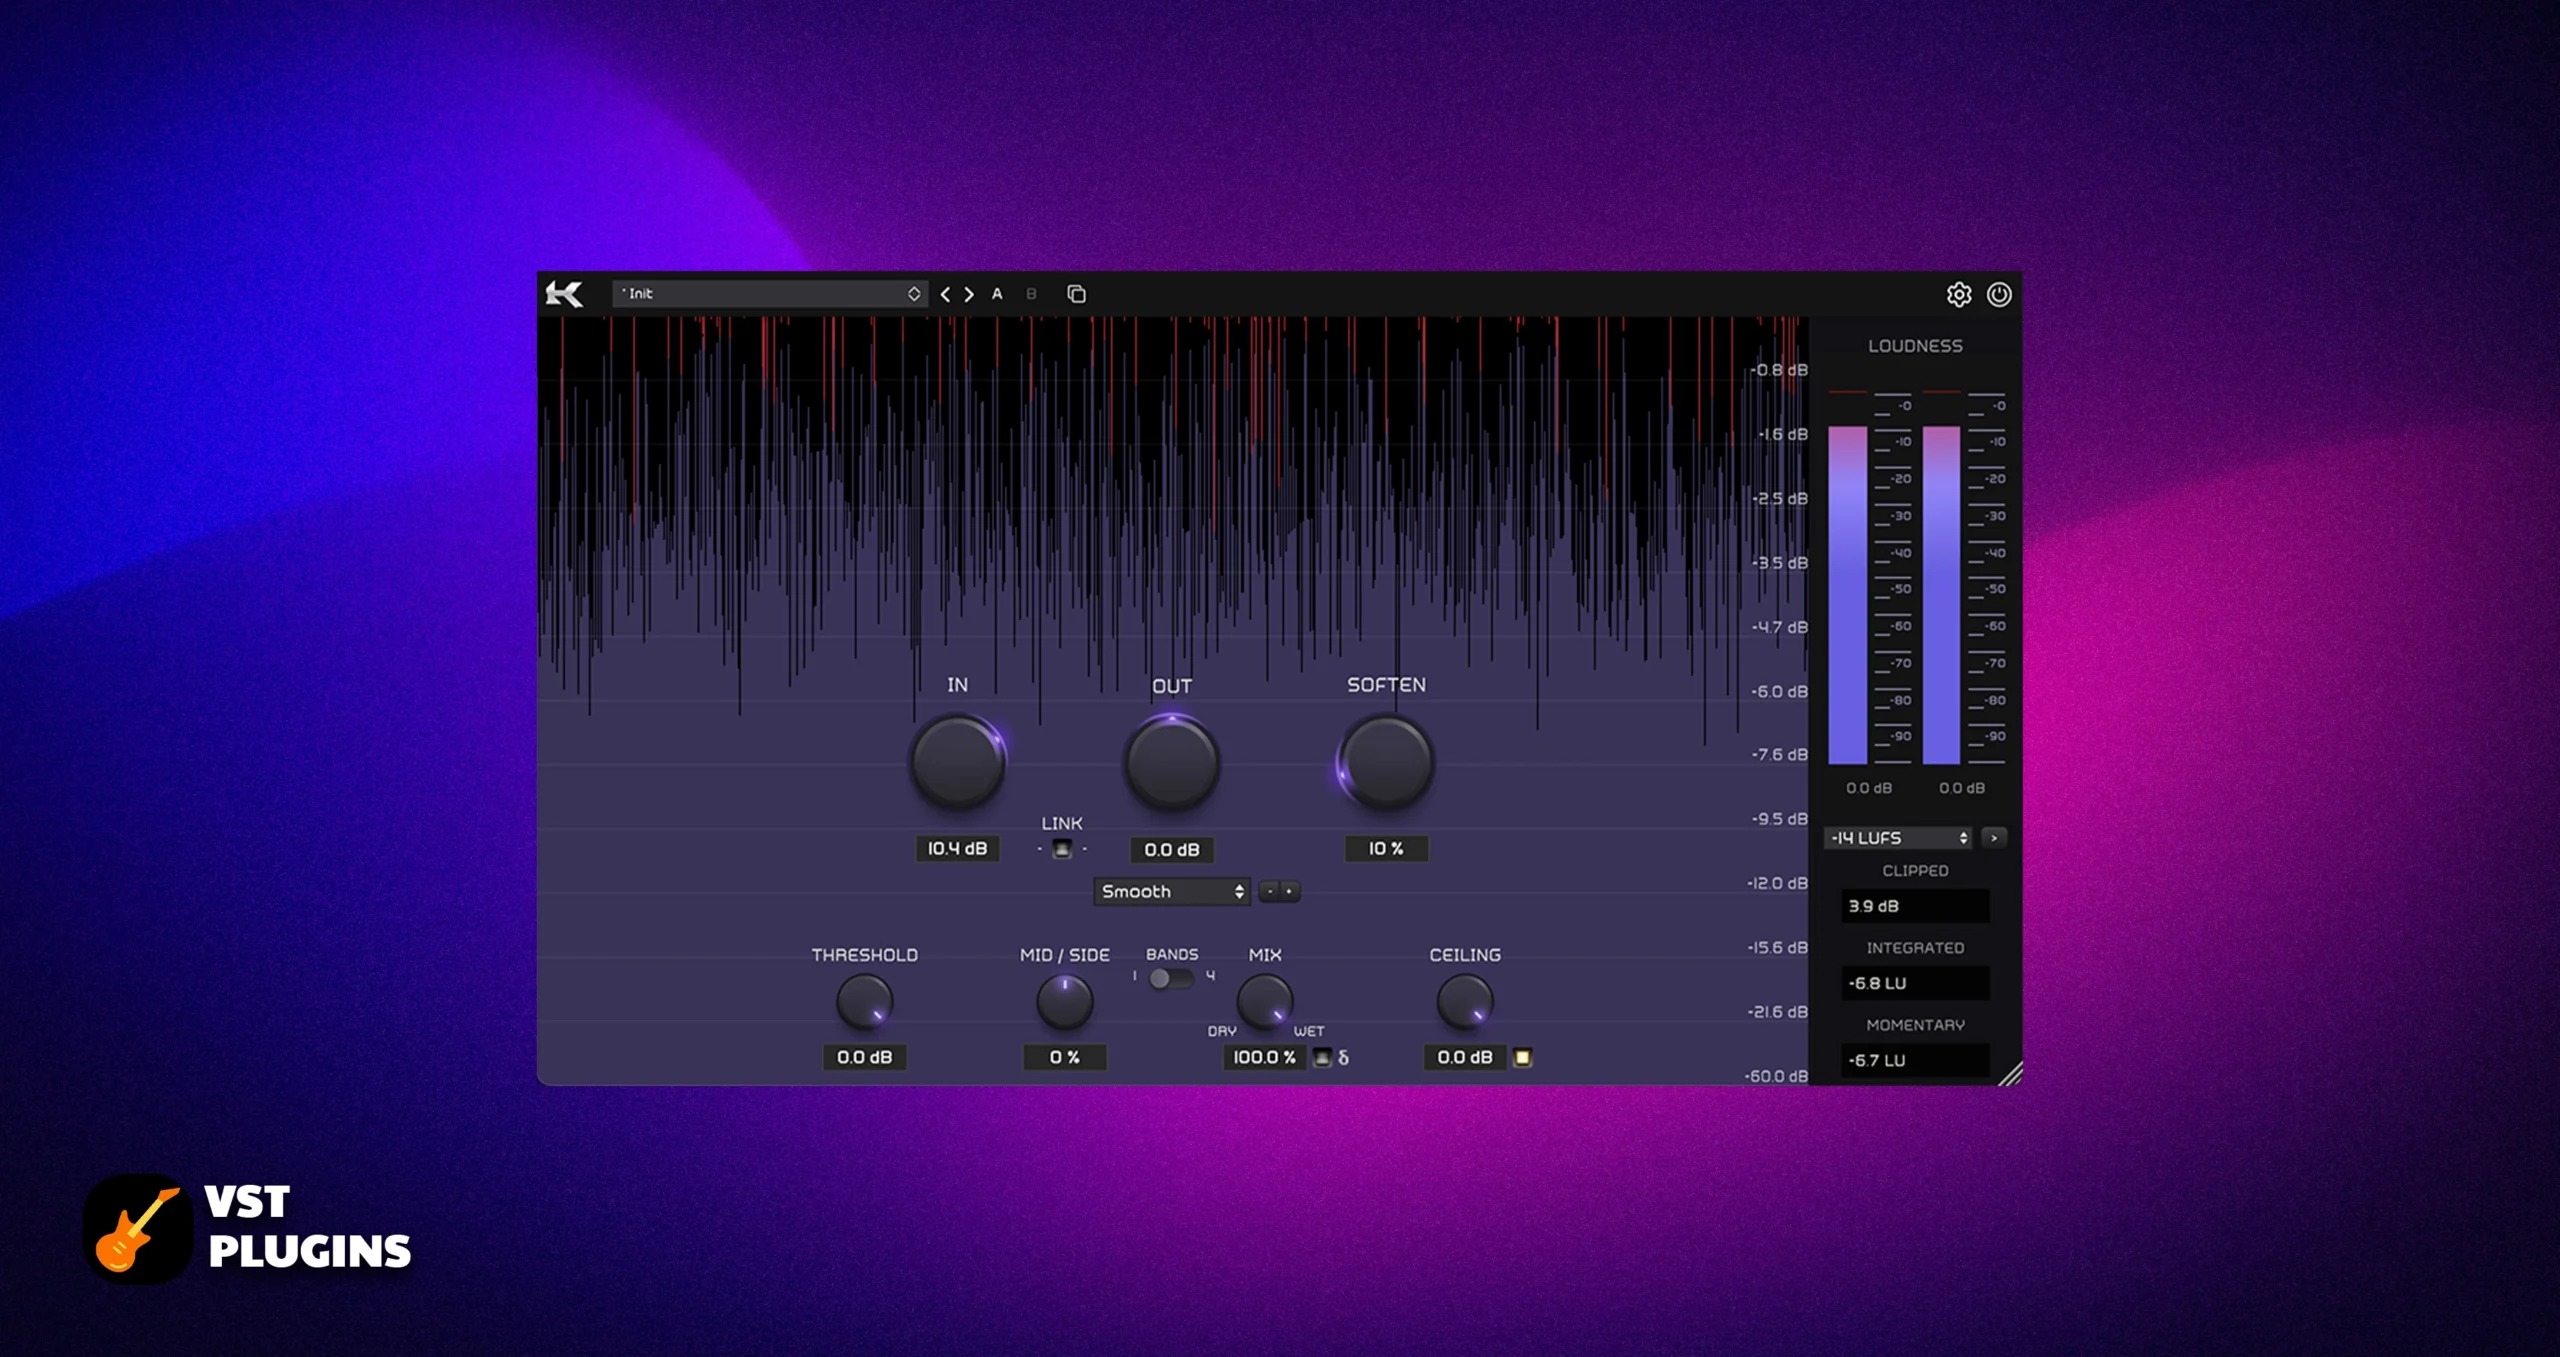This screenshot has width=2560, height=1357.
Task: Toggle the LINK button
Action: 1062,849
